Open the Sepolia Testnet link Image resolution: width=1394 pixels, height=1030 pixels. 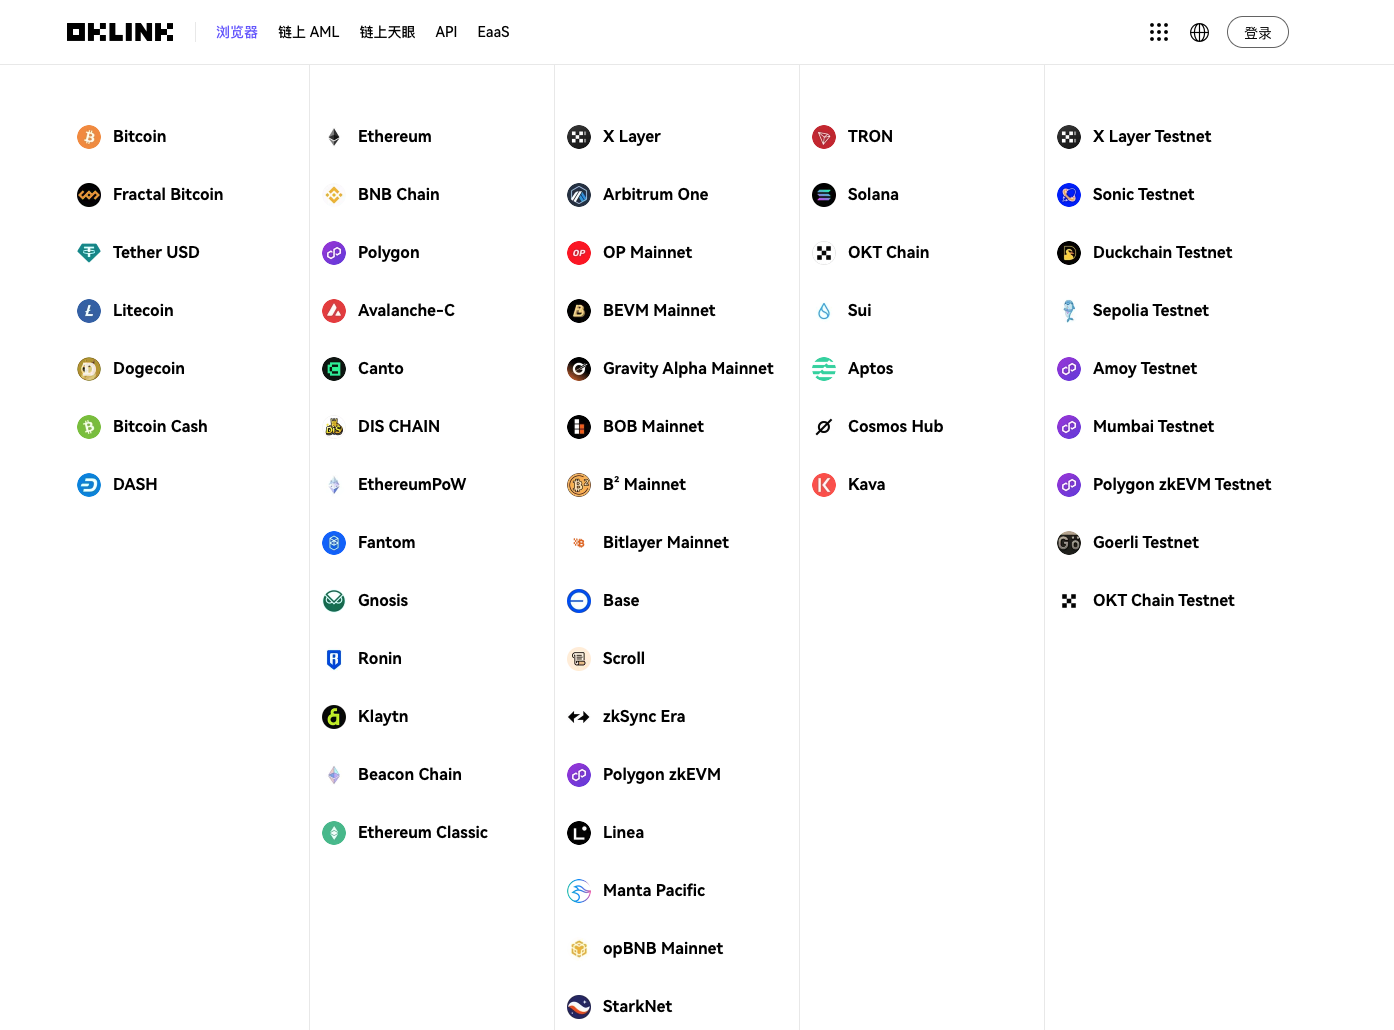click(x=1133, y=311)
